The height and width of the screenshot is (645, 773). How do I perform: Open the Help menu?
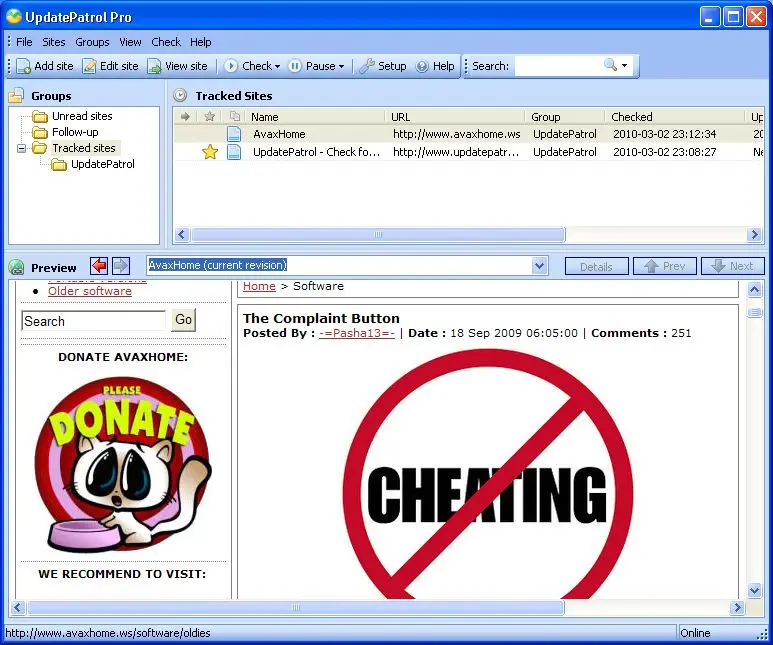201,42
